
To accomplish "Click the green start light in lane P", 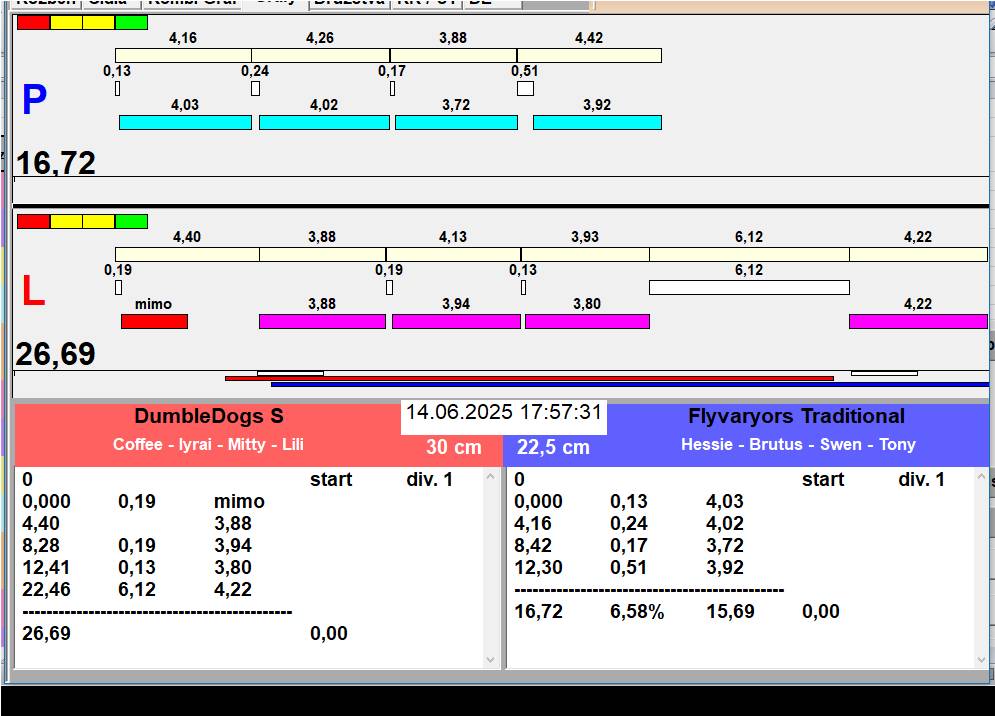I will (x=131, y=22).
